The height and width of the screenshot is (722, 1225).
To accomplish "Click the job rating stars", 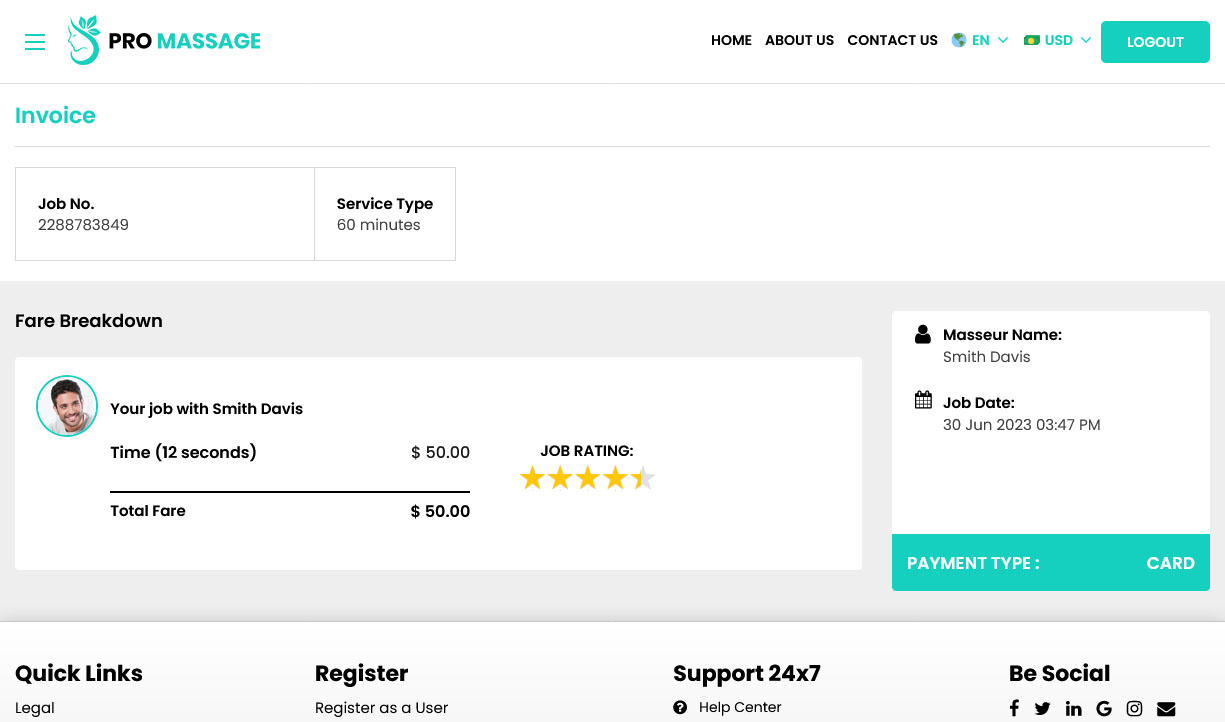I will [x=587, y=478].
